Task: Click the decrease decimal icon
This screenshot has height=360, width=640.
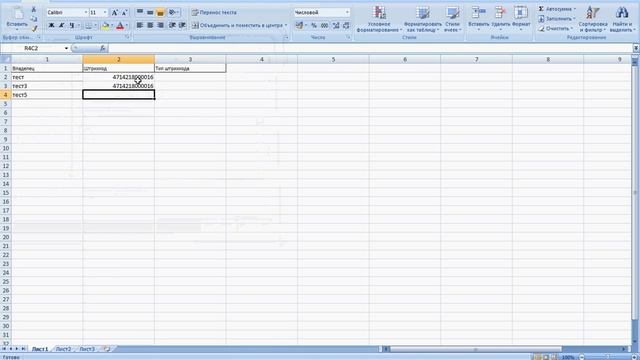Action: (x=346, y=26)
